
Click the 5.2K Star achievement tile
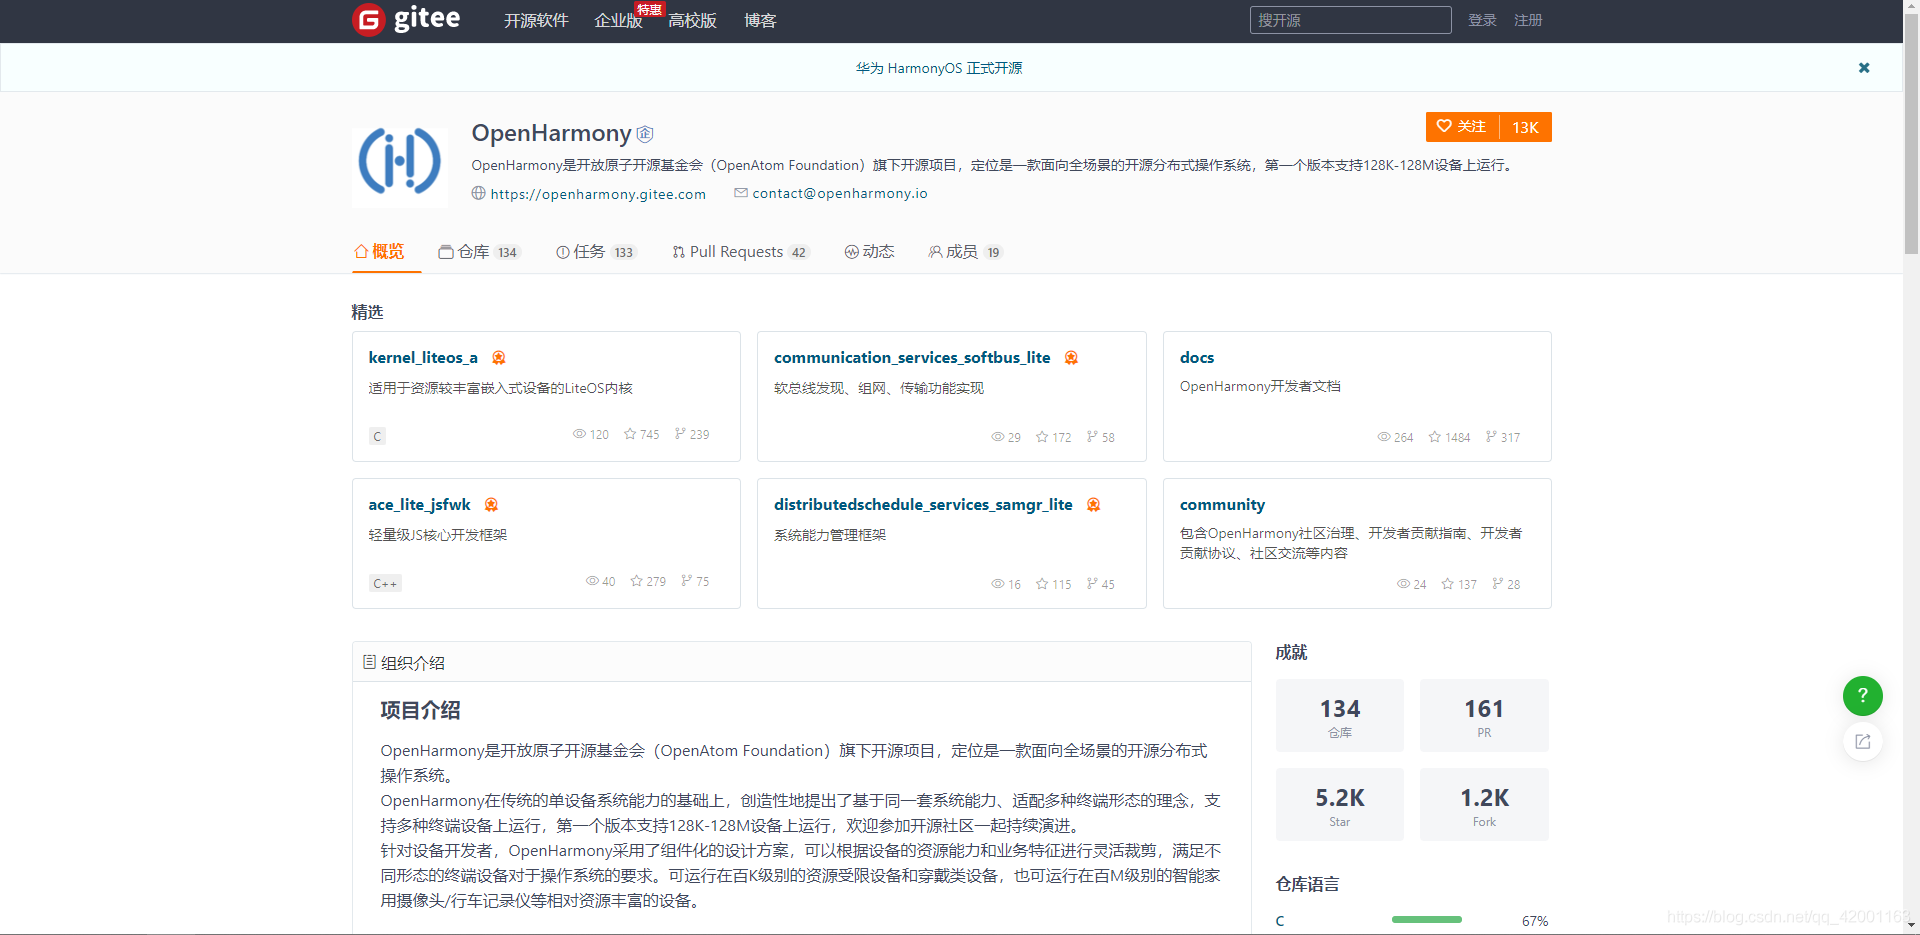pos(1340,804)
